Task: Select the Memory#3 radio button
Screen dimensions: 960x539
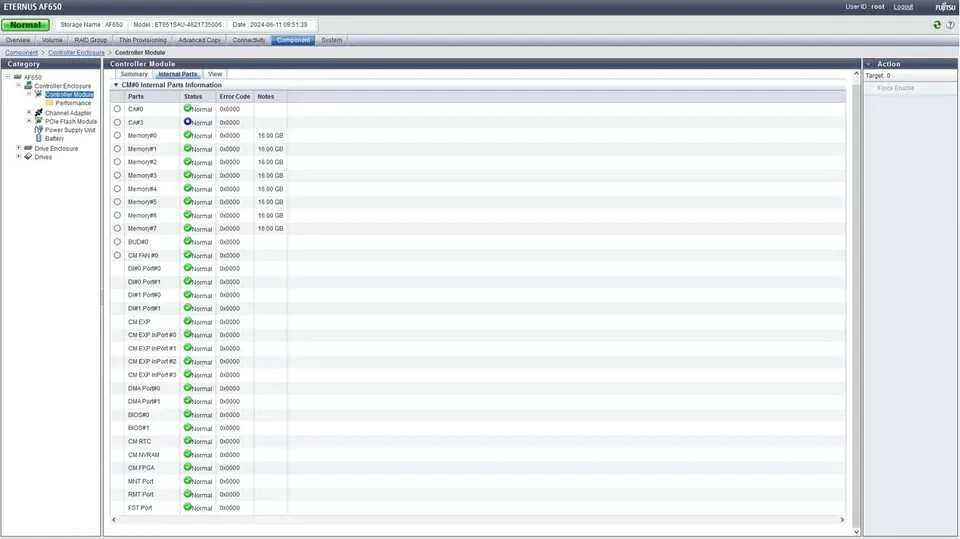Action: point(117,175)
